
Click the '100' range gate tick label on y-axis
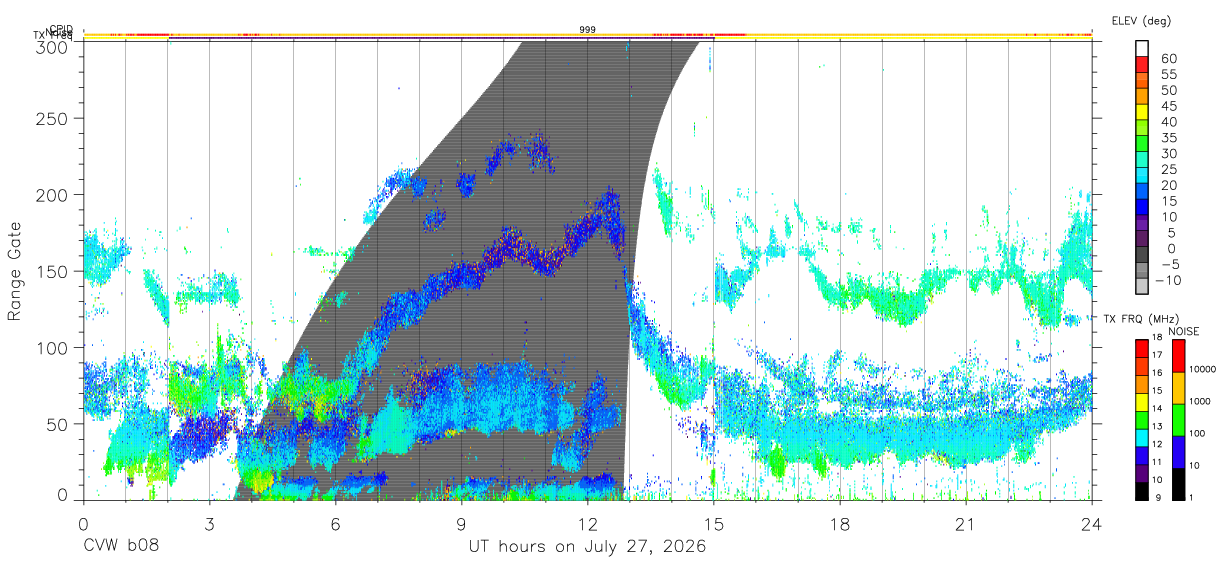point(53,347)
